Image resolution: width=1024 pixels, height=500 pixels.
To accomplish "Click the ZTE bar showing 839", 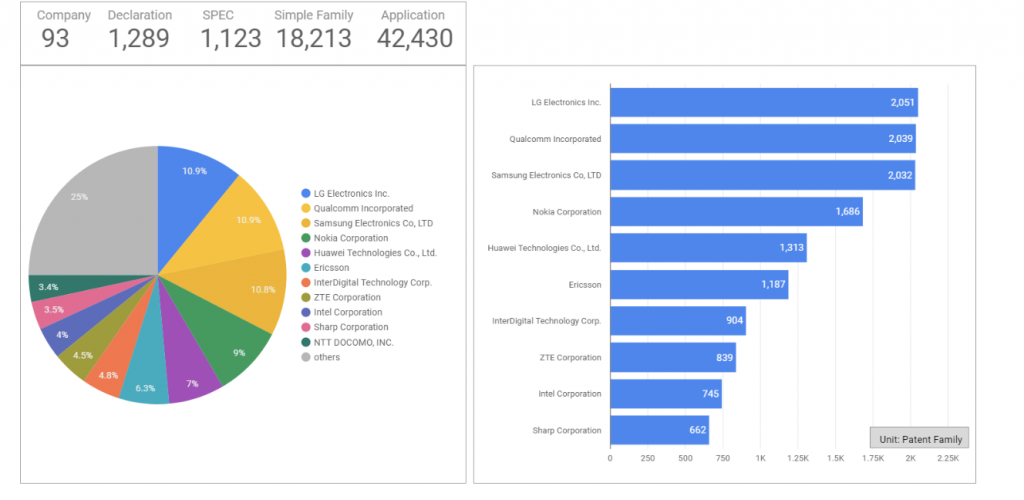I will (673, 358).
